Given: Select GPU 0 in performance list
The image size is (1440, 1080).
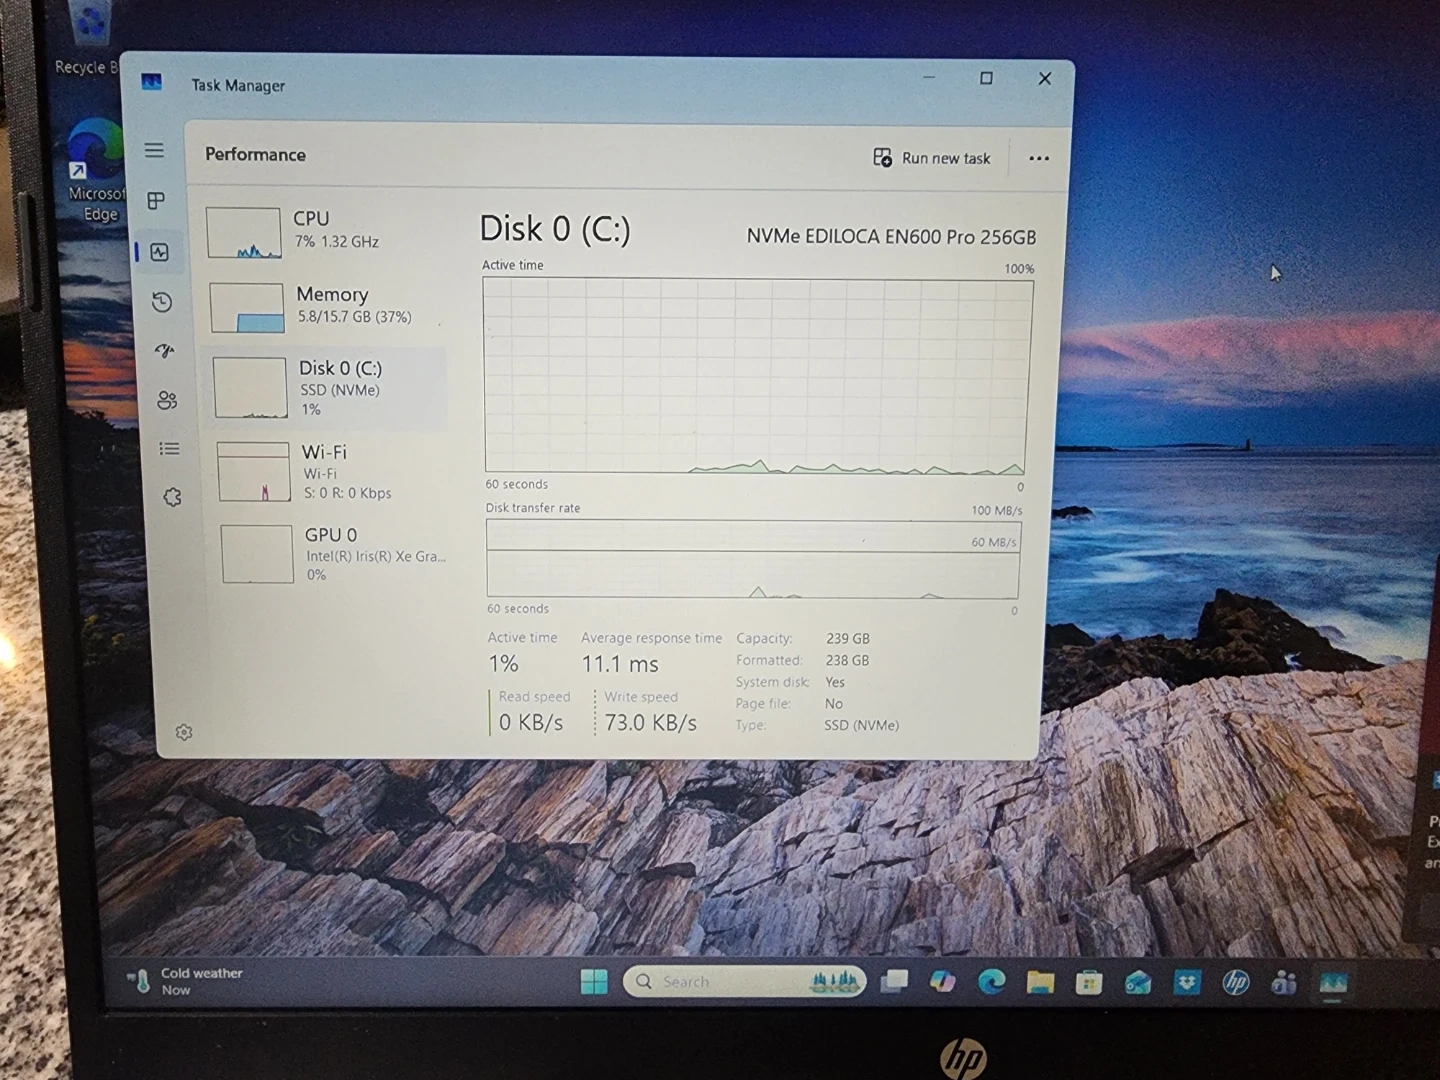Looking at the screenshot, I should [332, 553].
